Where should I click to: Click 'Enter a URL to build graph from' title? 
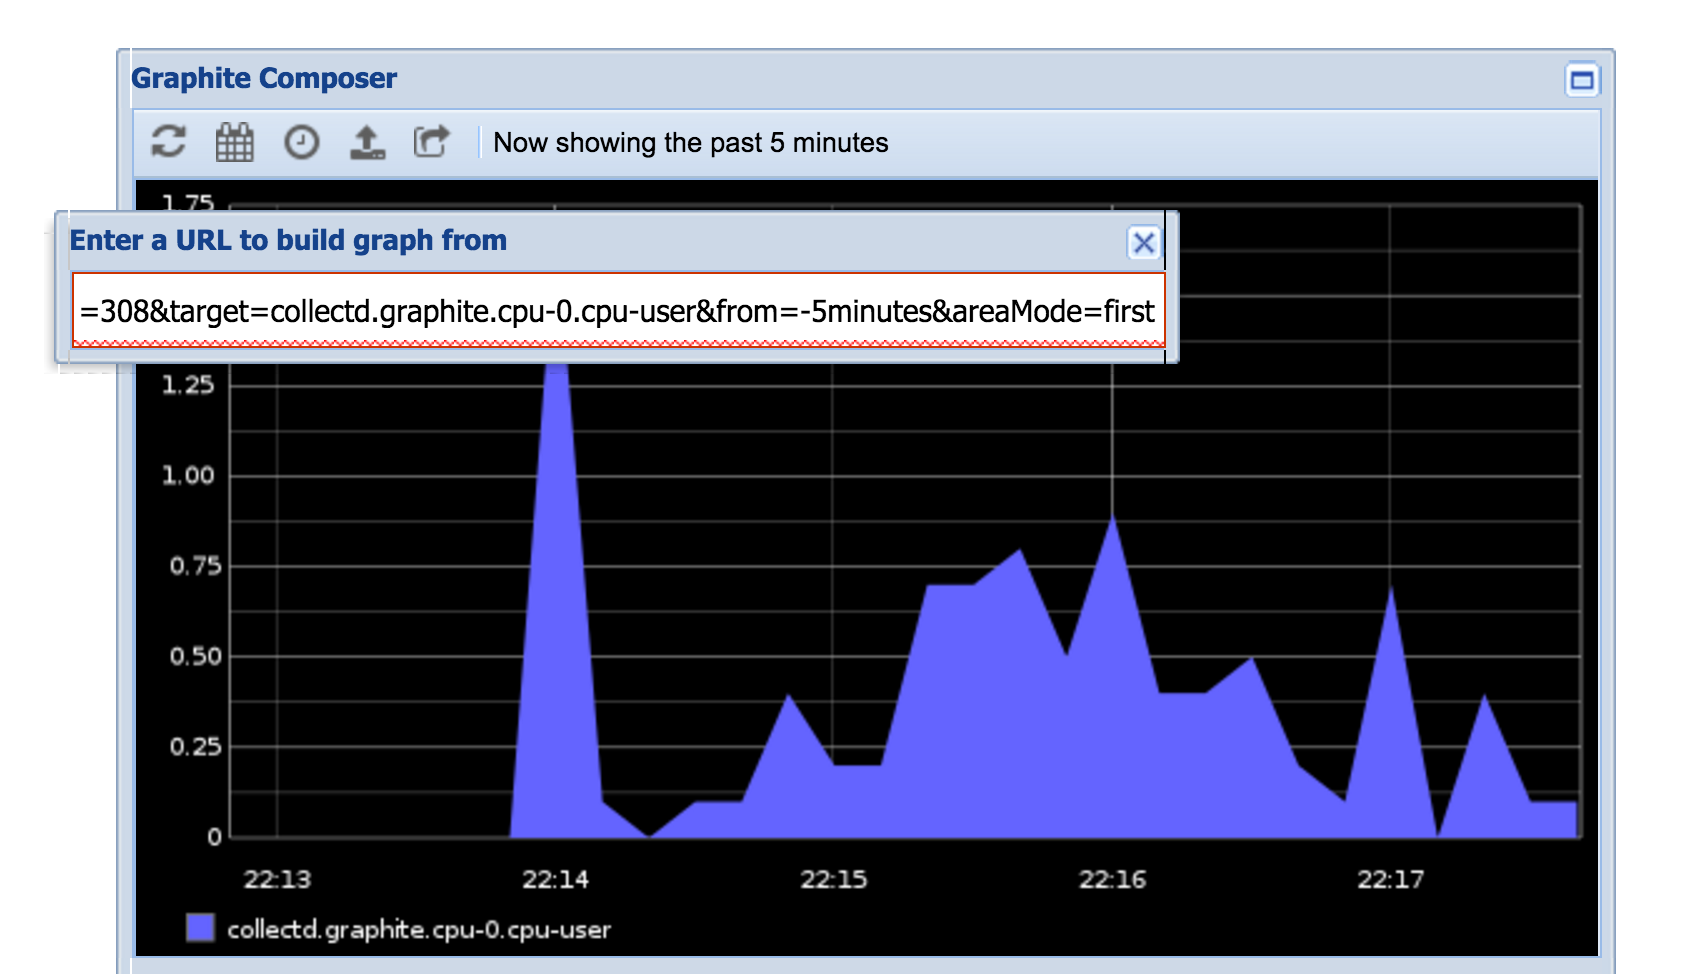(x=288, y=240)
